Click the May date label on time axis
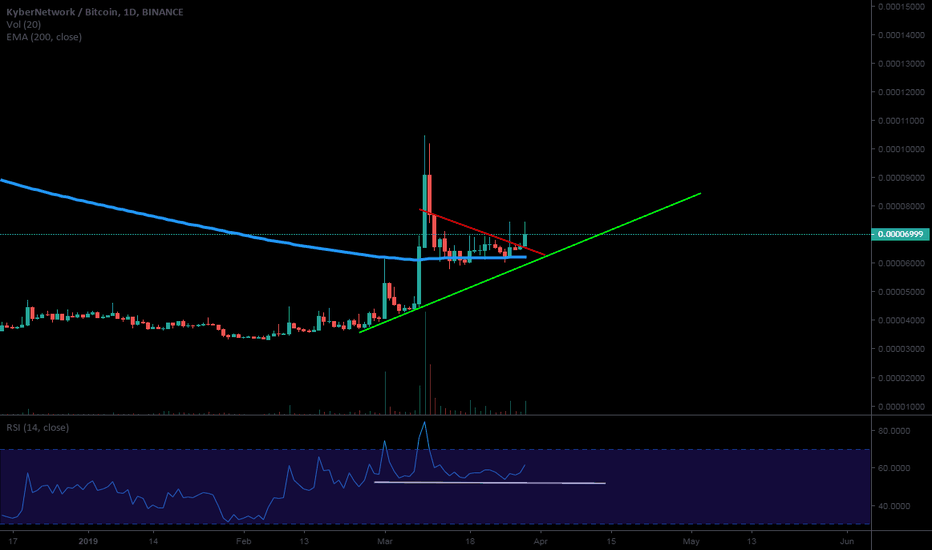The width and height of the screenshot is (932, 550). 691,541
